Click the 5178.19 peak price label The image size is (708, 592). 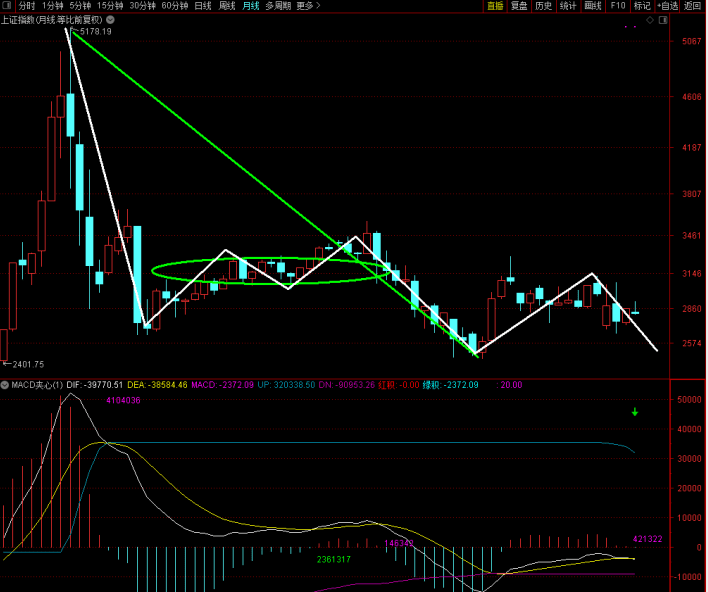point(94,31)
